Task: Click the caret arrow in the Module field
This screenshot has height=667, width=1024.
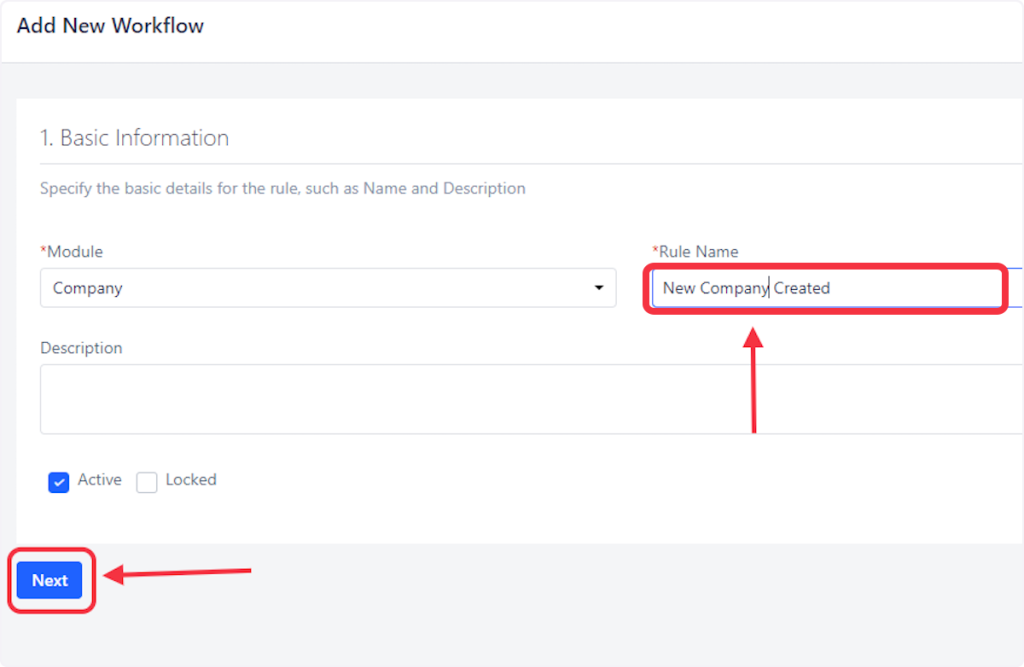Action: tap(599, 288)
